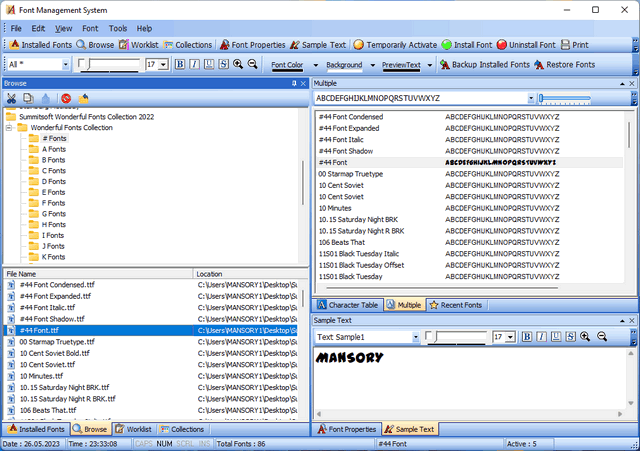Open the font size 17 dropdown in main toolbar
Screen dimensions: 640x451
click(x=164, y=64)
